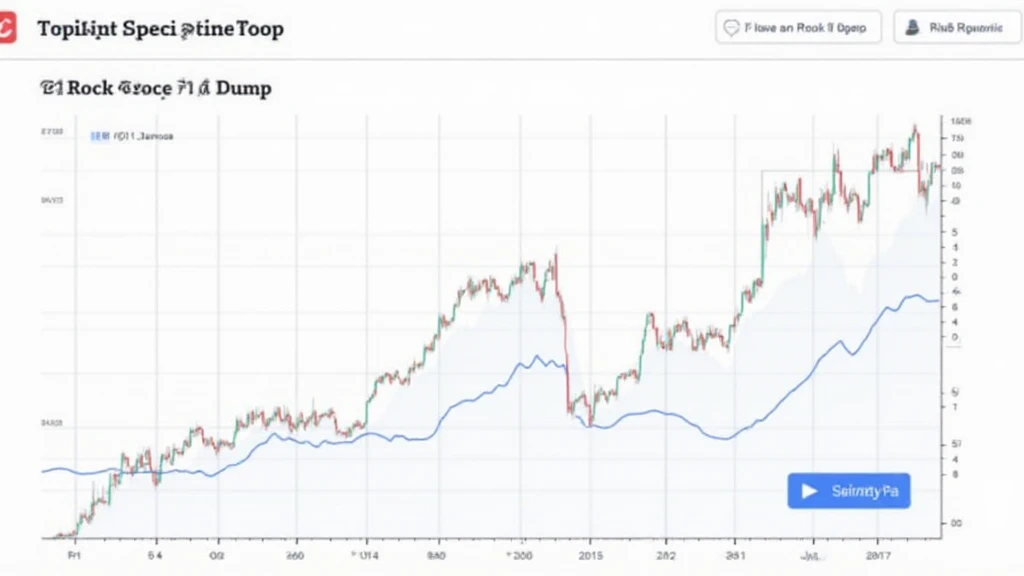
Task: Click the white play triangle on blue button
Action: [x=809, y=491]
